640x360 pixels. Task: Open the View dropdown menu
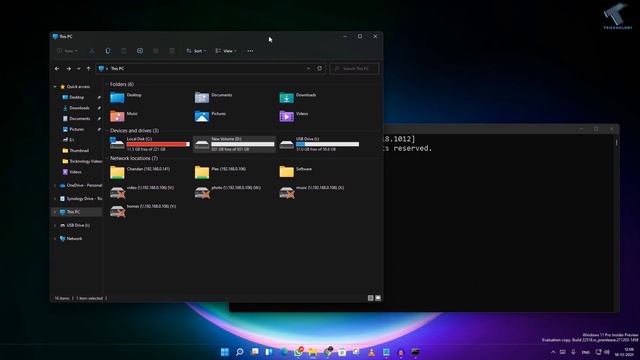click(226, 51)
